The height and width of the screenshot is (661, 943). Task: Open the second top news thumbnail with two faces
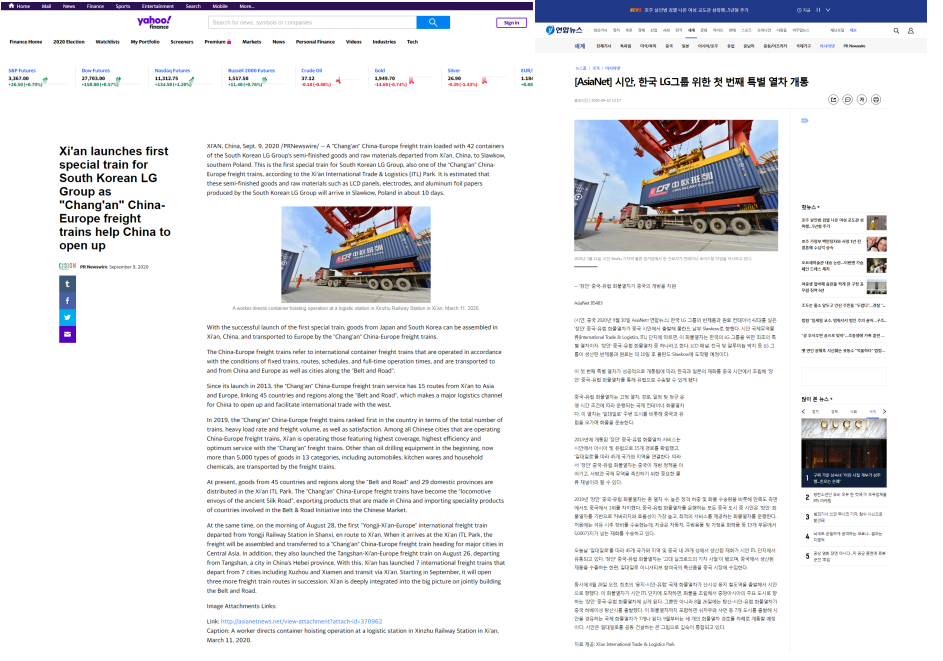pos(877,244)
